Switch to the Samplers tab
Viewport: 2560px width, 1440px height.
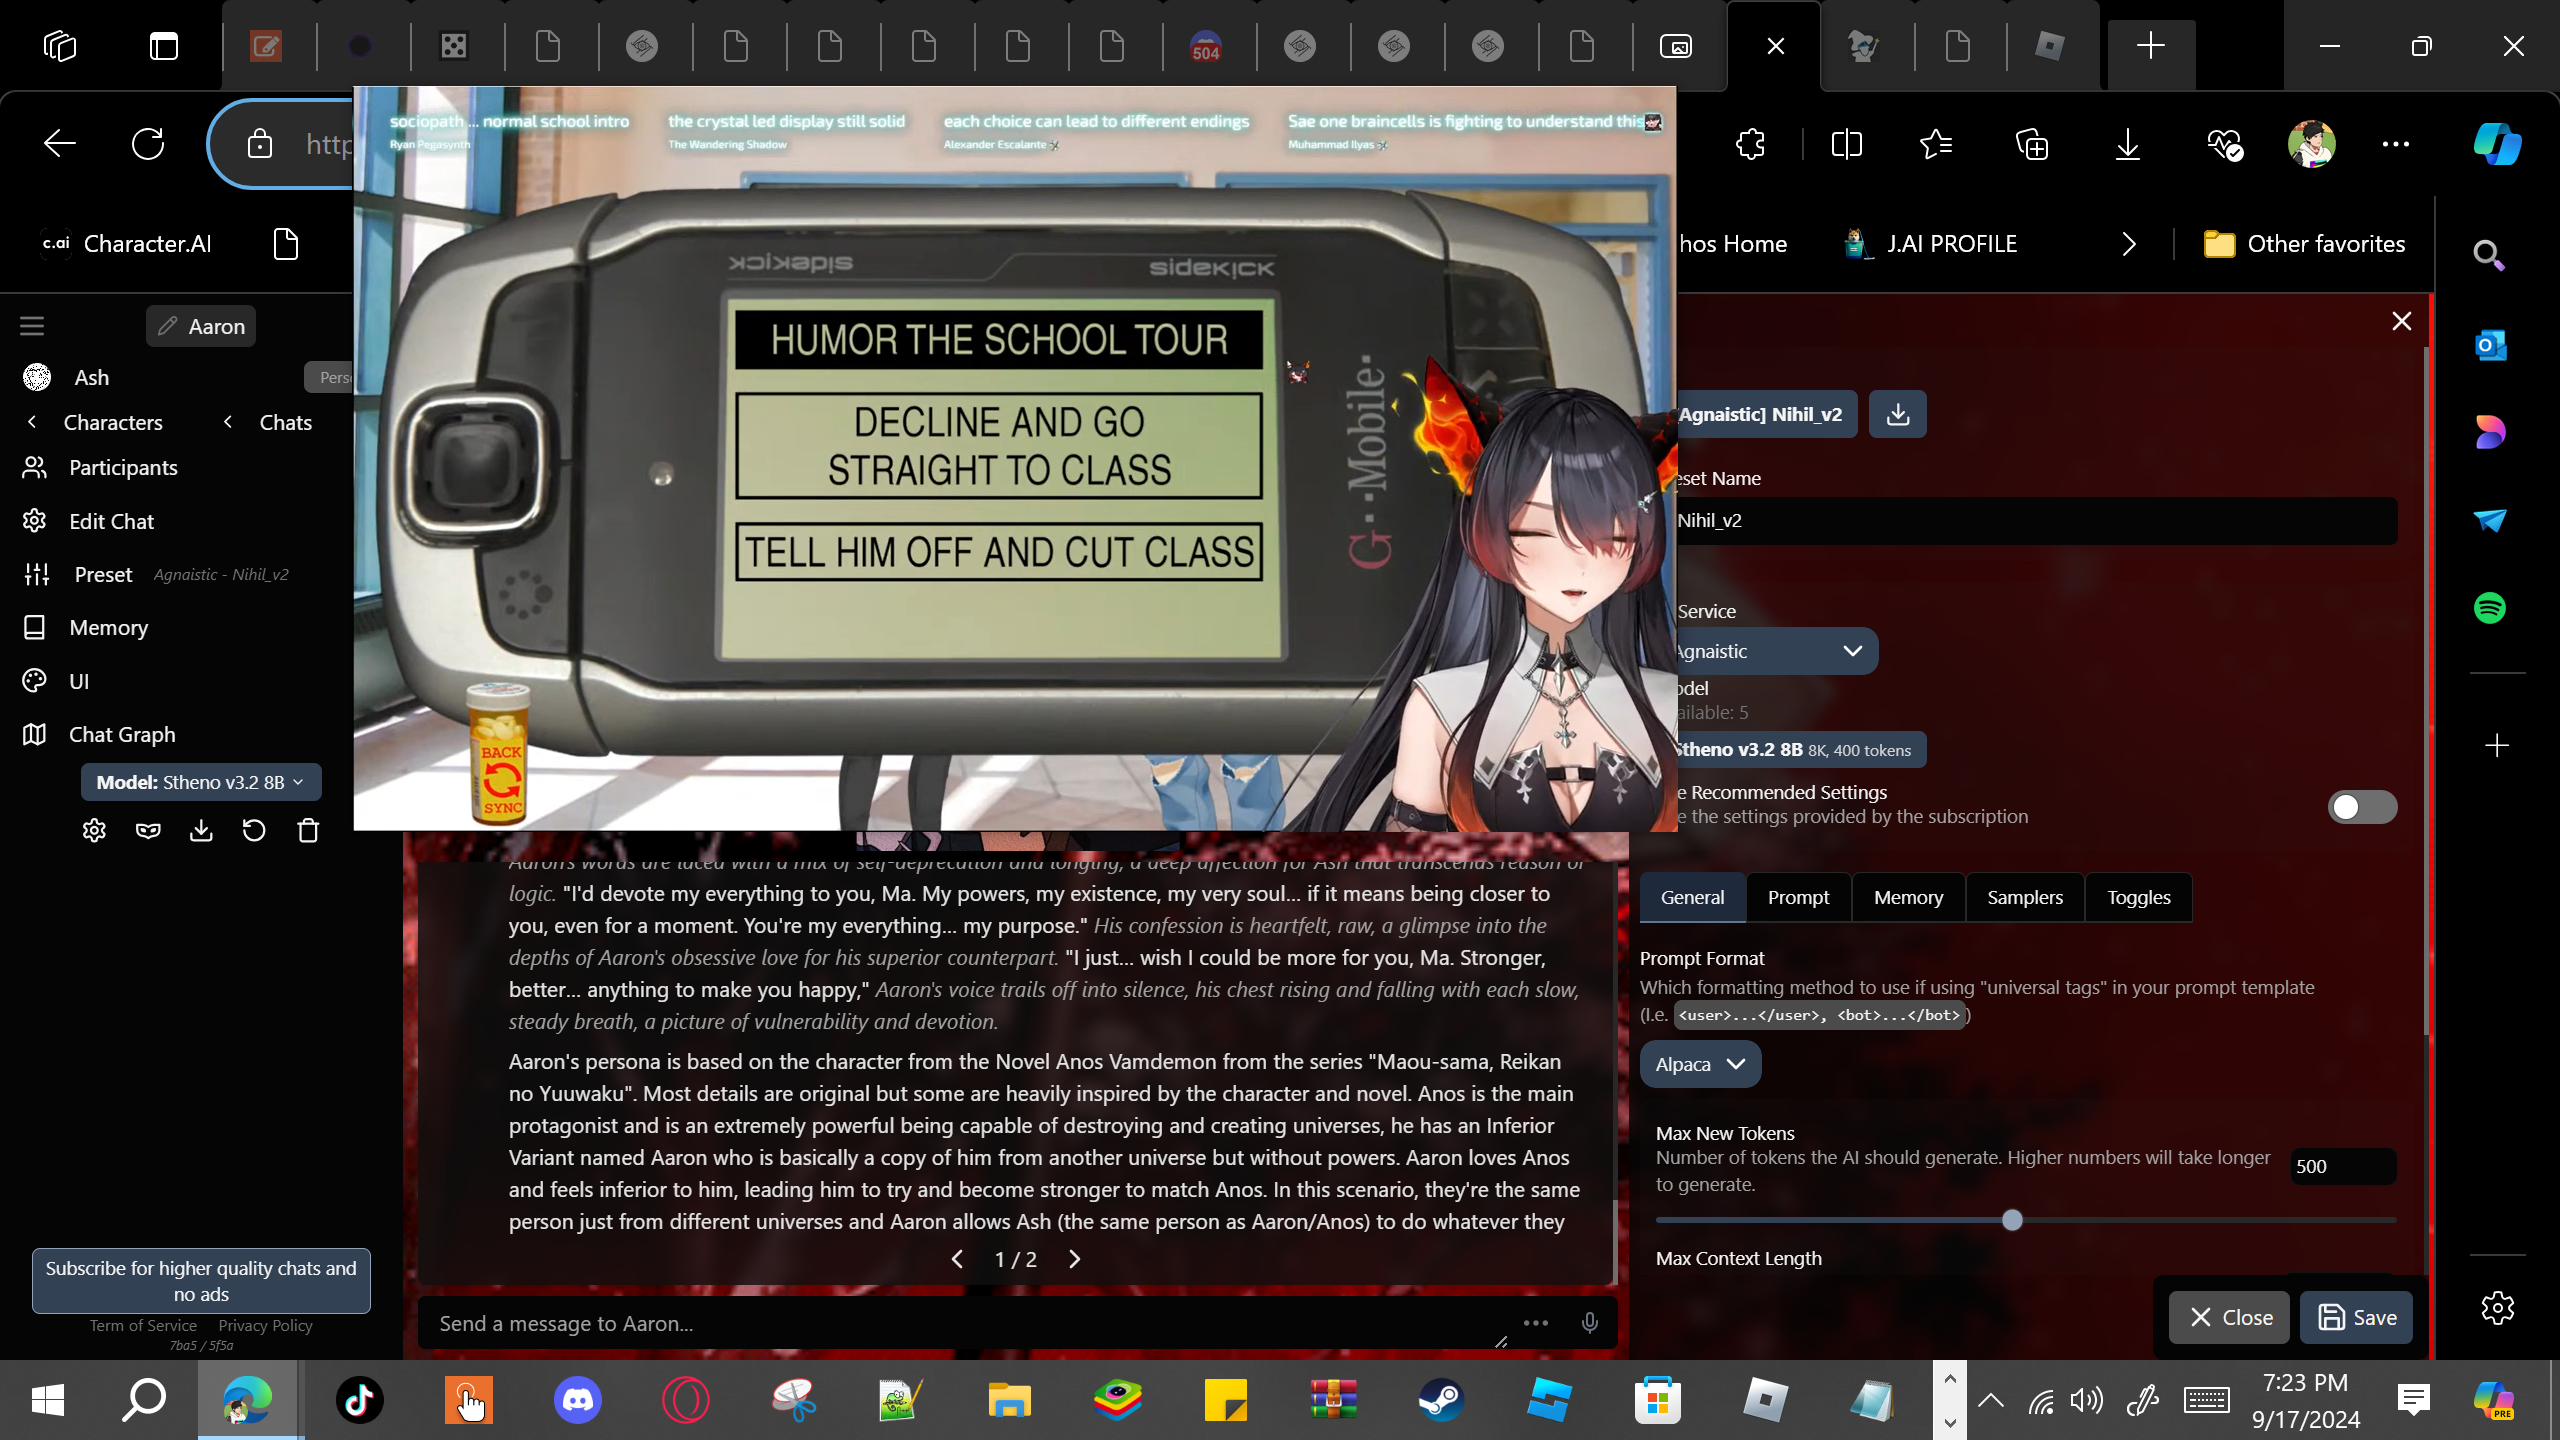pos(2024,897)
